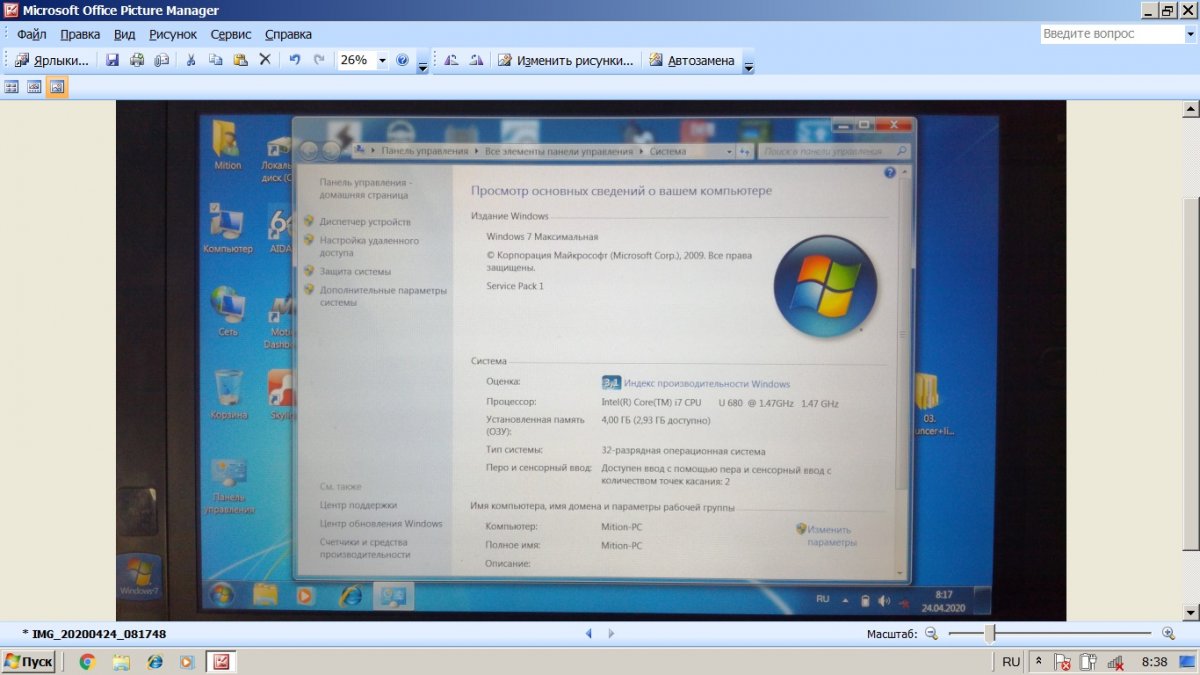Click the Copy icon in the toolbar
Screen dimensions: 1200x675
tap(215, 60)
